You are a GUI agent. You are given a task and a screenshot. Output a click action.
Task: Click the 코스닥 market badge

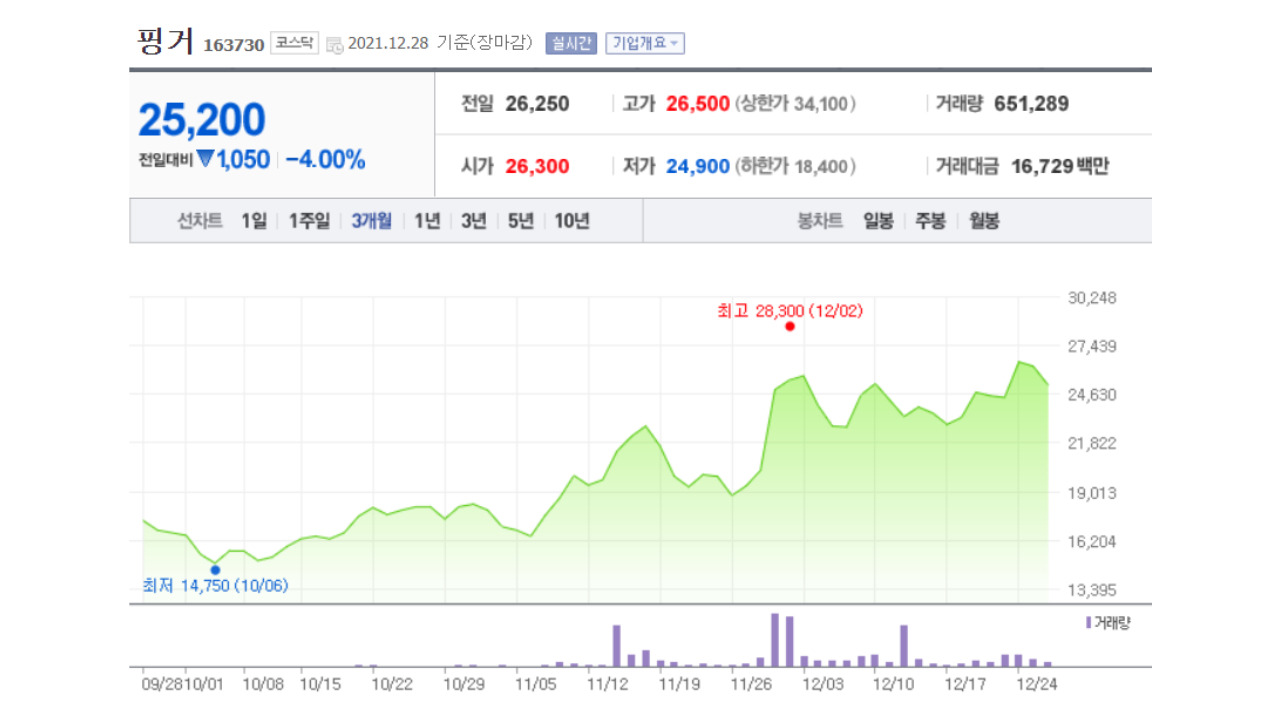294,43
